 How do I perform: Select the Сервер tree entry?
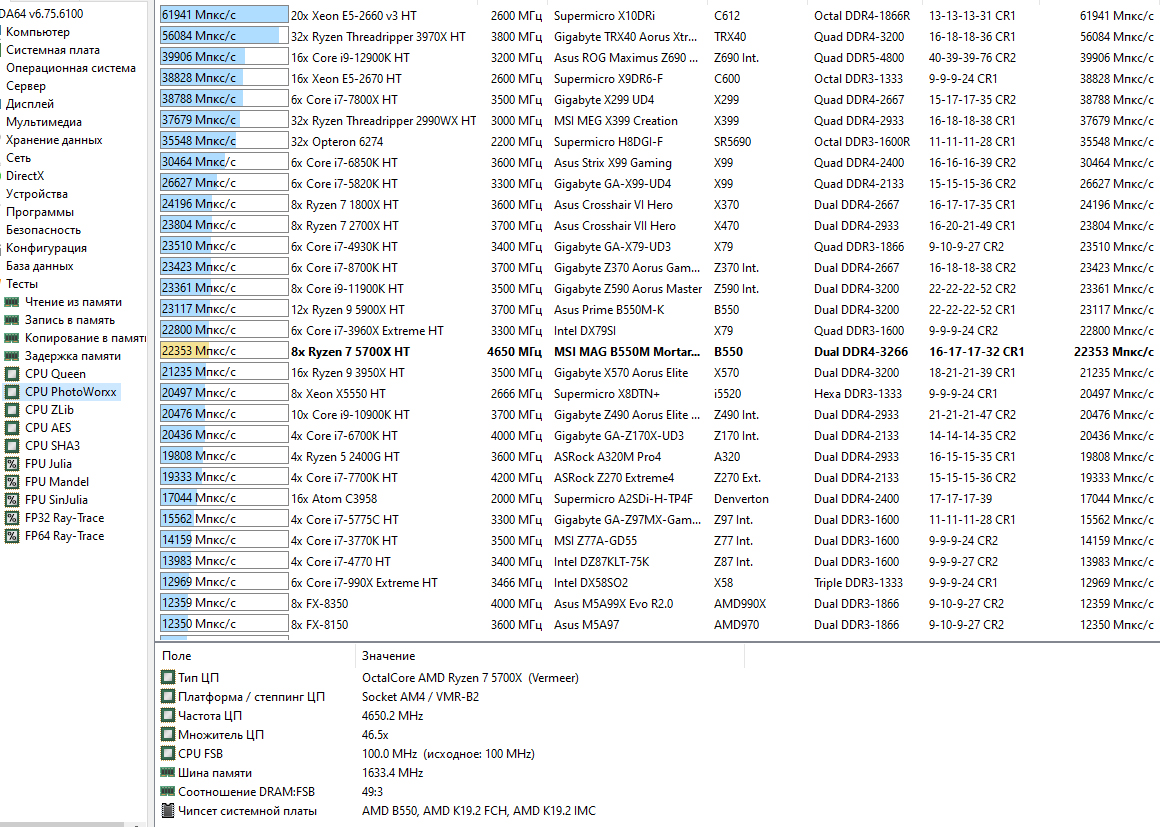pyautogui.click(x=26, y=86)
